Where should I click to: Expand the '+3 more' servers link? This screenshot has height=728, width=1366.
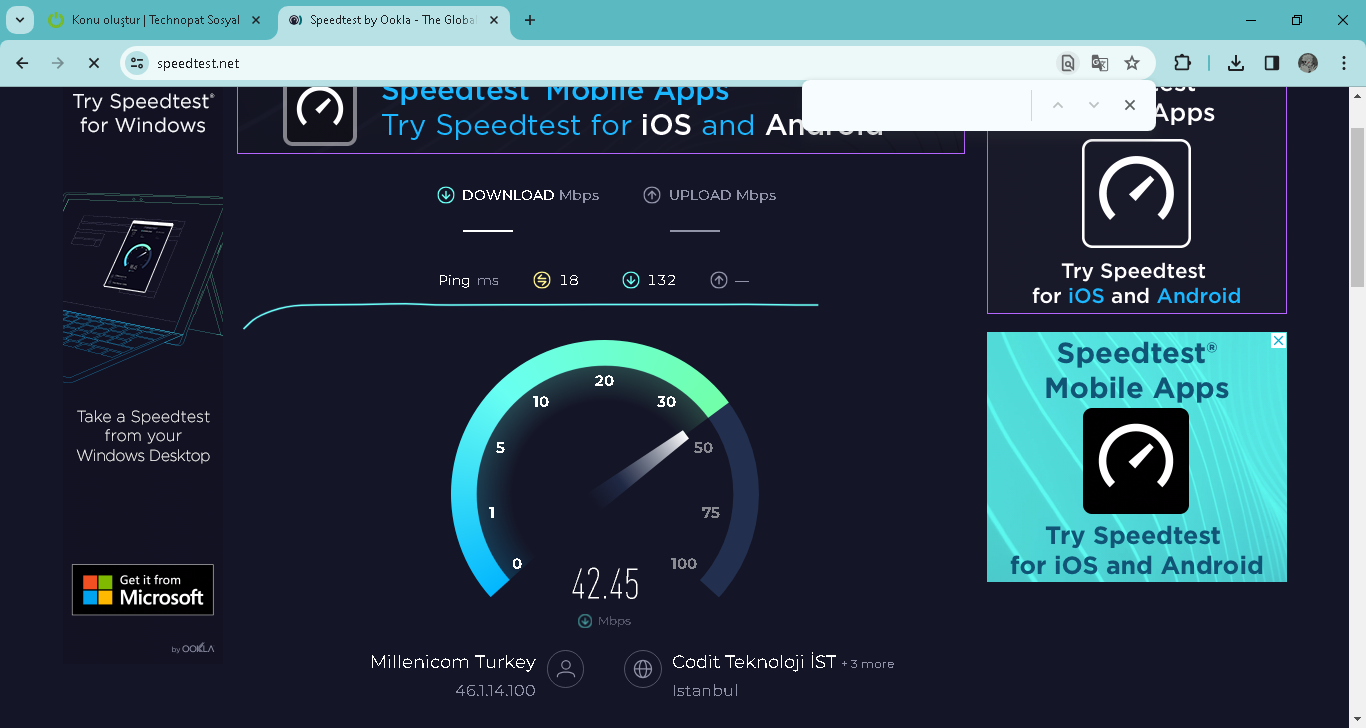[868, 664]
